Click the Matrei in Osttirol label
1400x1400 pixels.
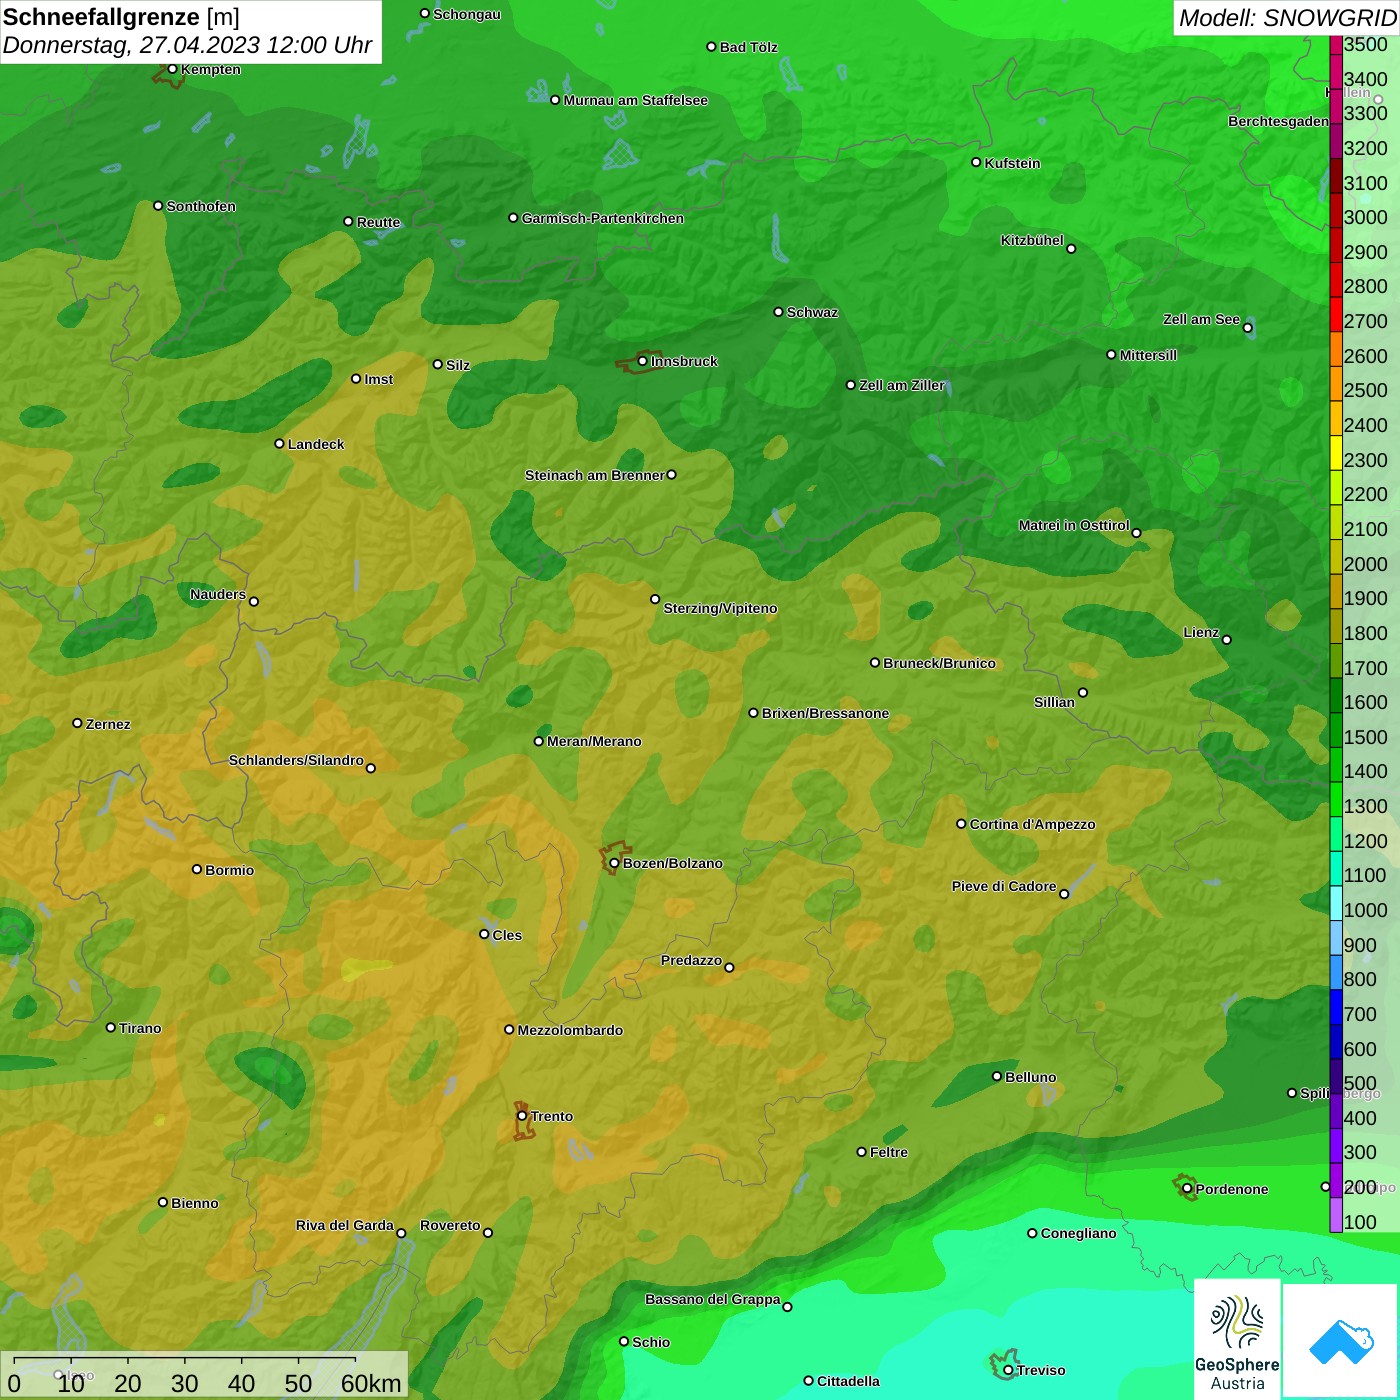(1074, 525)
